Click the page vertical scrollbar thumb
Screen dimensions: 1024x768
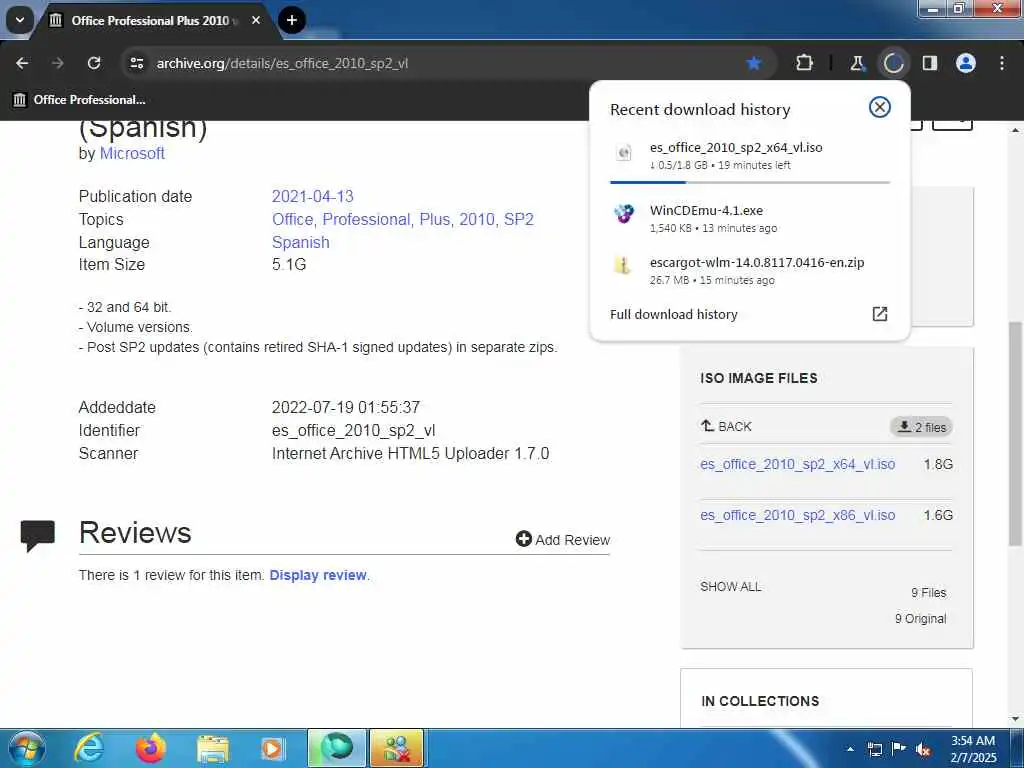point(1016,434)
